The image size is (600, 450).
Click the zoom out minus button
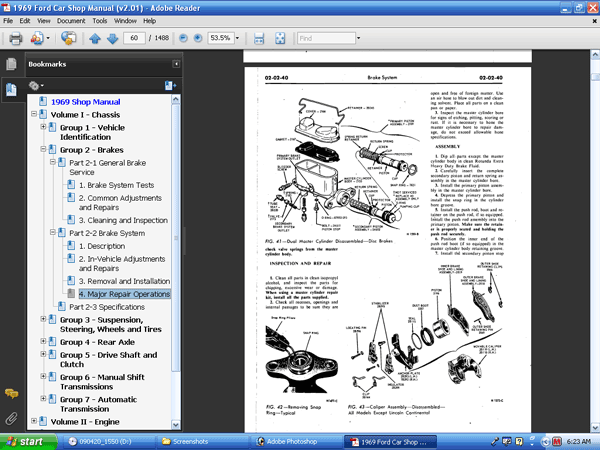tap(183, 38)
